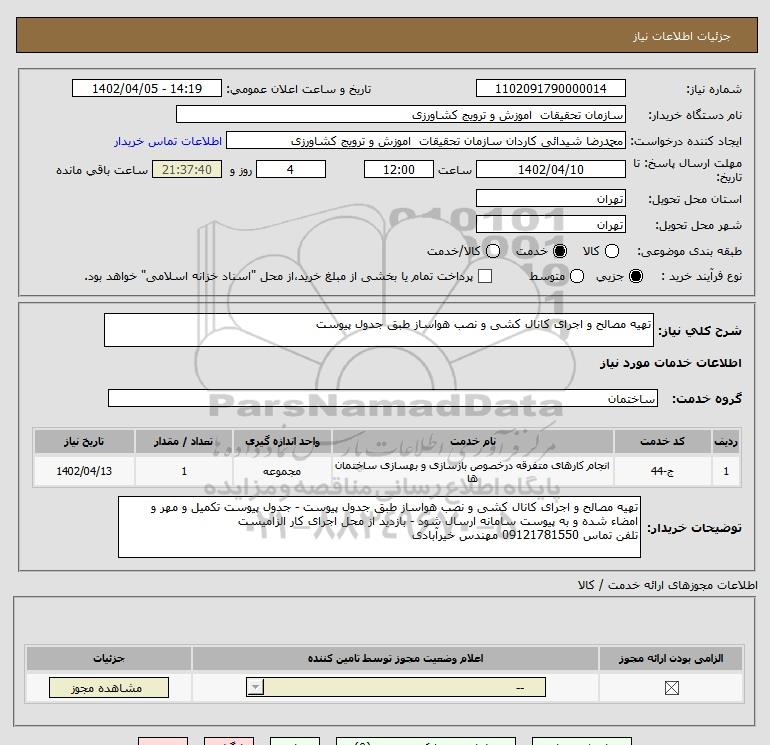Screen dimensions: 770x745
Task: Click the request creator field
Action: coord(426,140)
